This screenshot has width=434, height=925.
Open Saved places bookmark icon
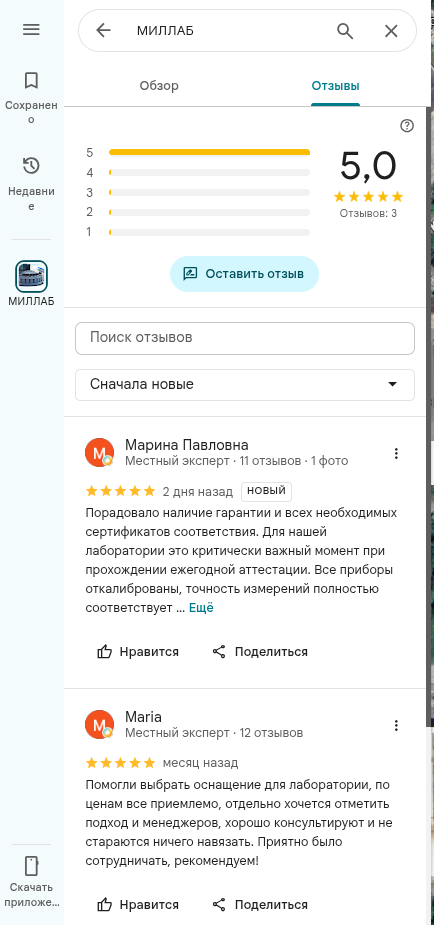(x=31, y=80)
